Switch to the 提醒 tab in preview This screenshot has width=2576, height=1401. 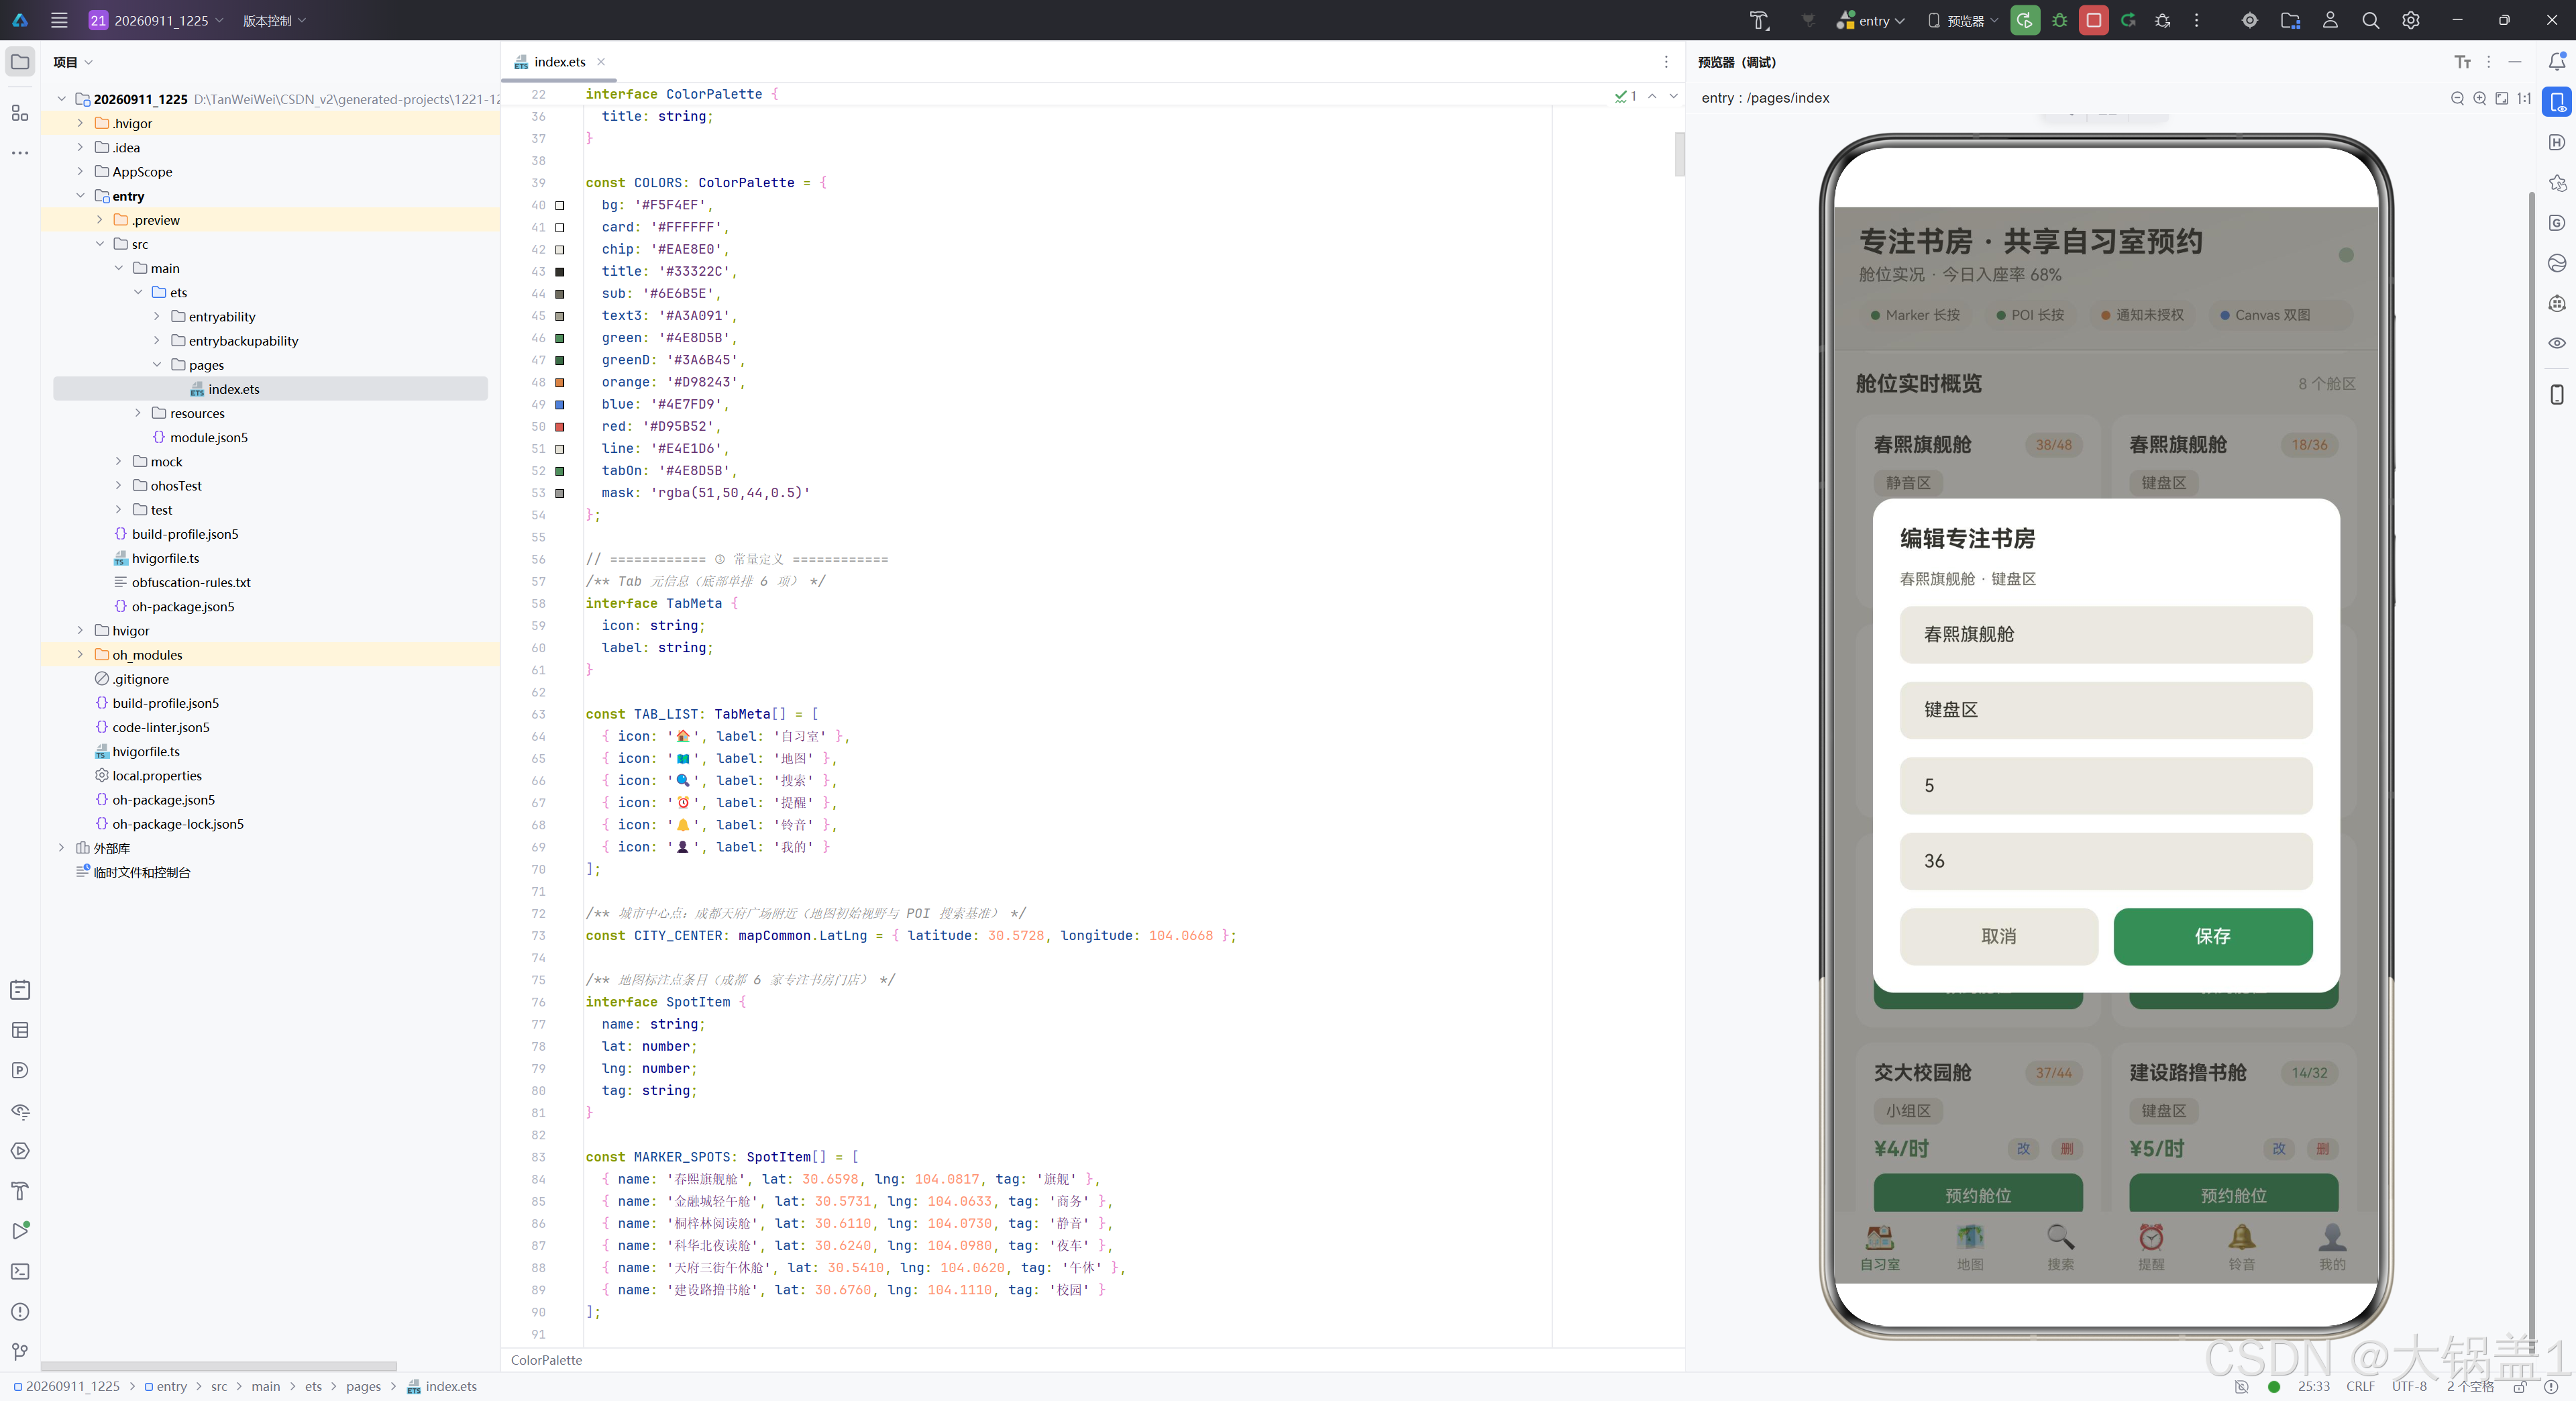[2151, 1247]
